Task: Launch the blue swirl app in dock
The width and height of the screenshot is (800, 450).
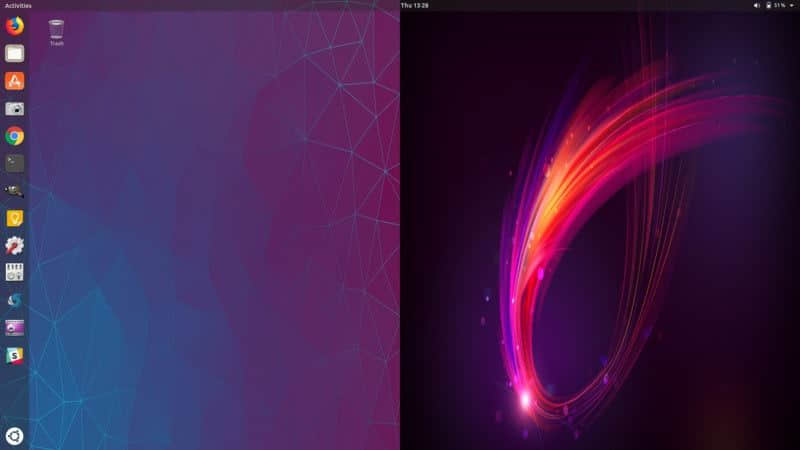Action: [x=14, y=300]
